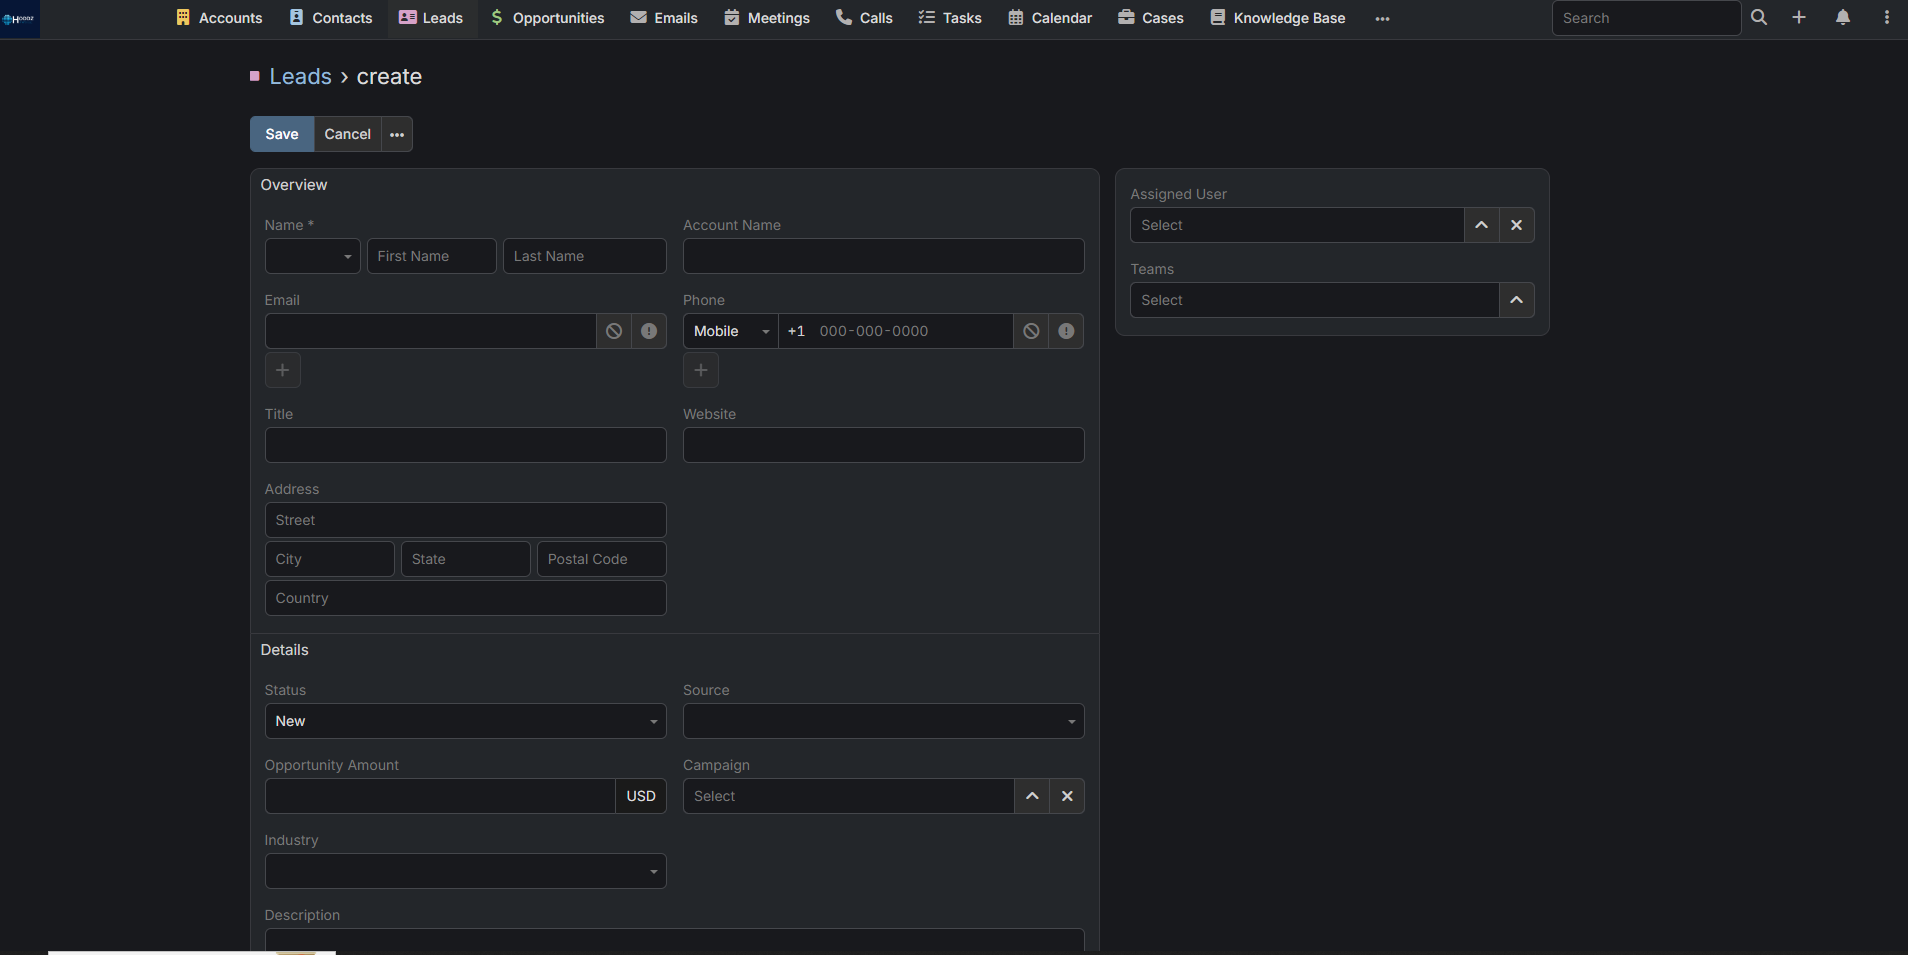Add another phone number row
Viewport: 1908px width, 955px height.
point(701,370)
